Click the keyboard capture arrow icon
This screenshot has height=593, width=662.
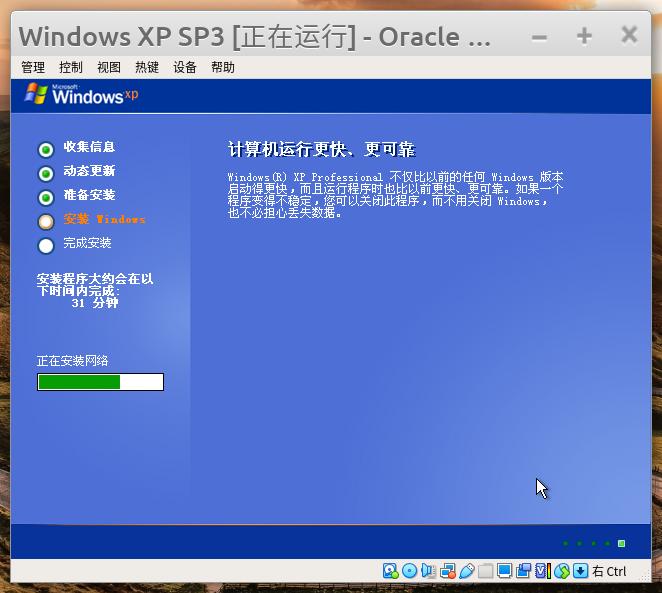click(581, 571)
